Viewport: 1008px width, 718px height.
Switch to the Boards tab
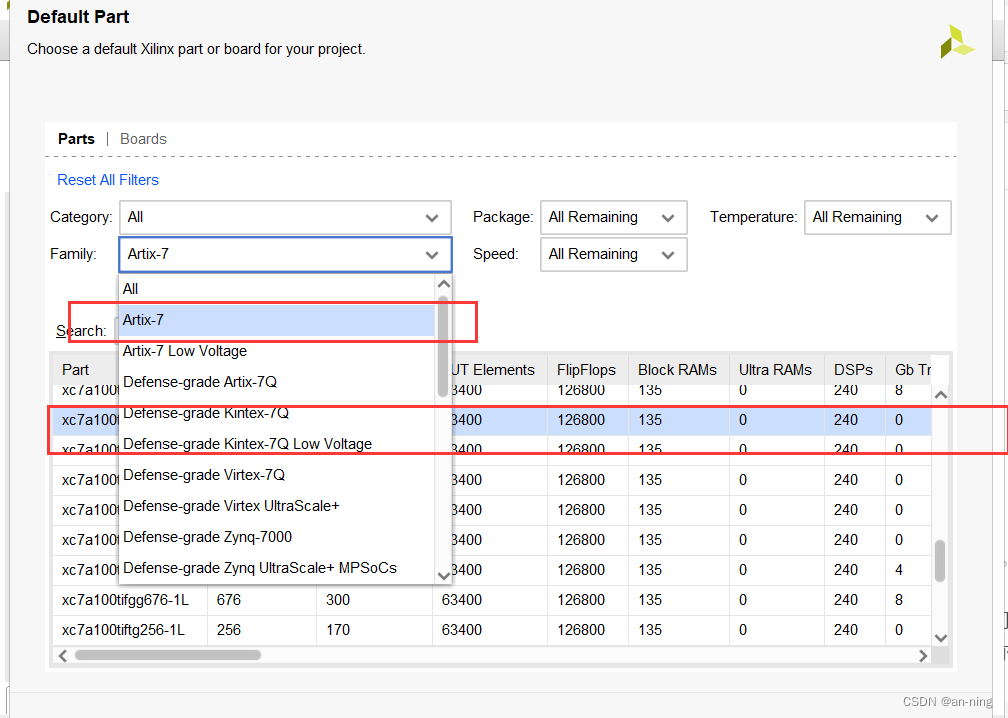(x=143, y=139)
